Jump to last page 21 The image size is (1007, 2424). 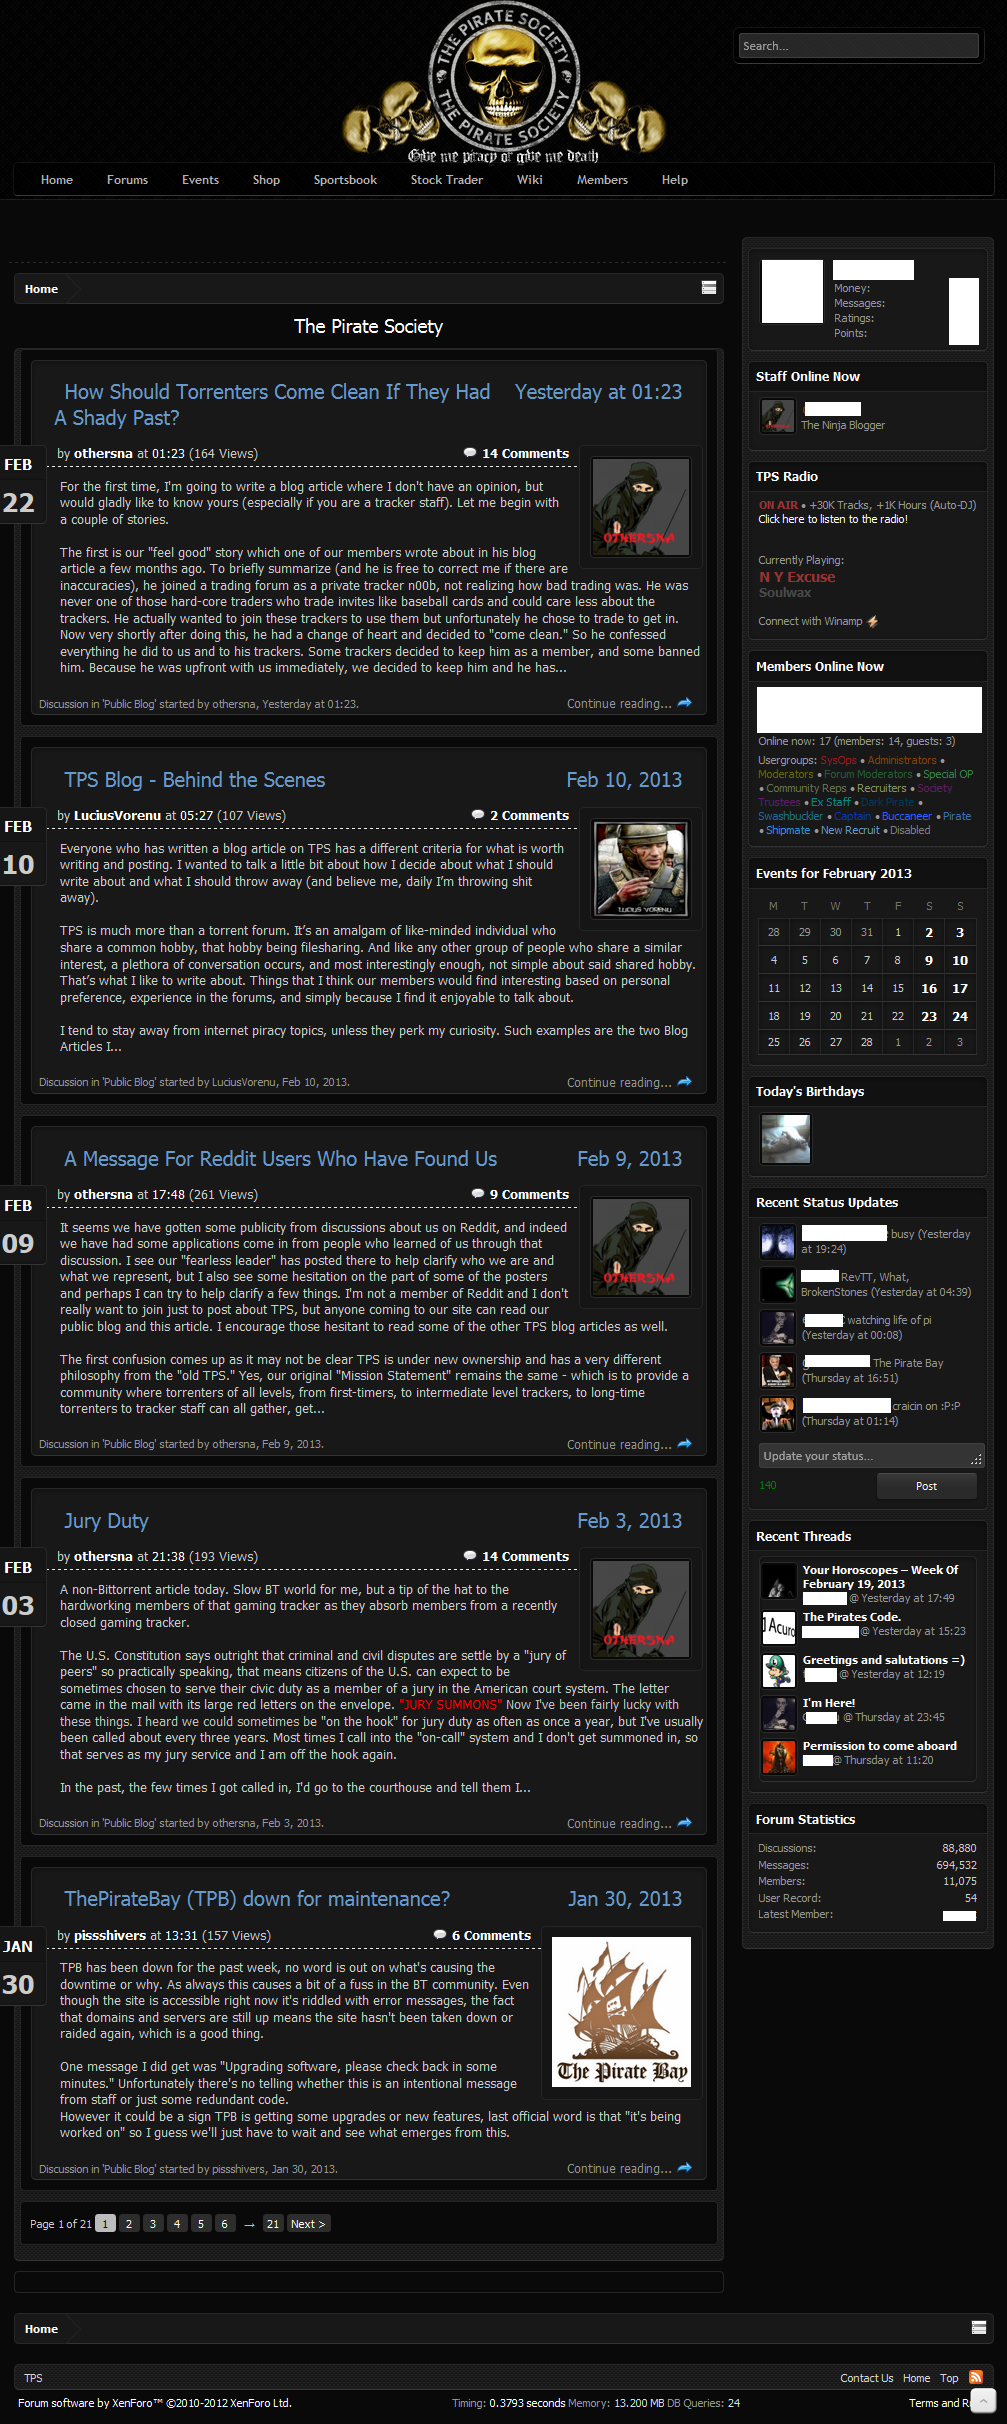pyautogui.click(x=273, y=2223)
